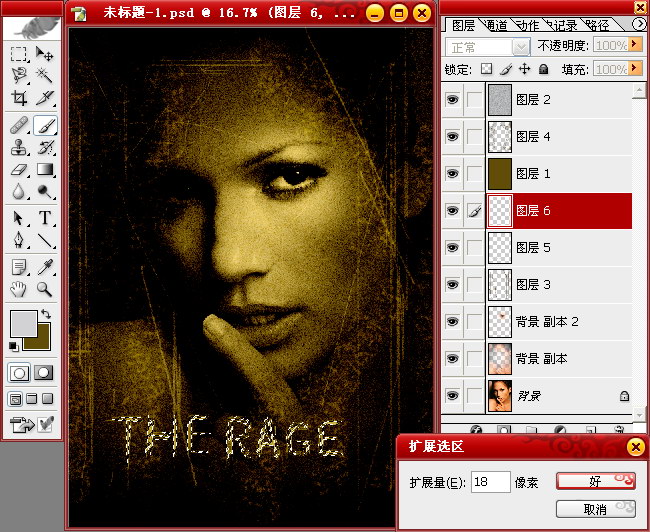Swap foreground and background colors
This screenshot has width=650, height=532.
[x=46, y=314]
